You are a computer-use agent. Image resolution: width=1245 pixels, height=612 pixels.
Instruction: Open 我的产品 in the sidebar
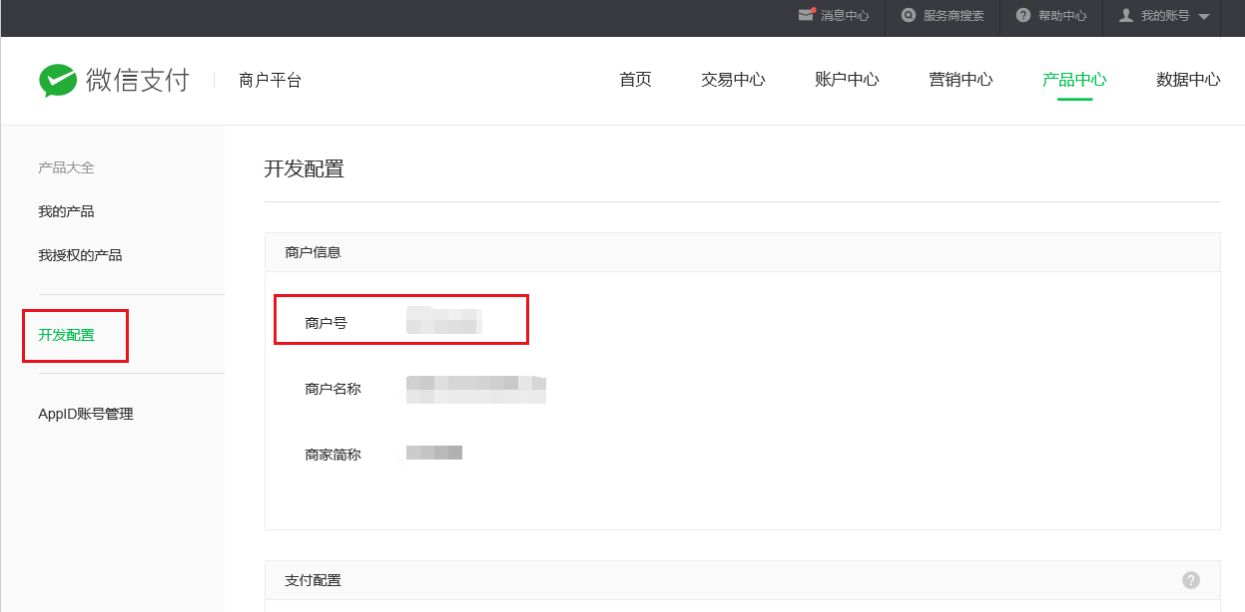(66, 212)
